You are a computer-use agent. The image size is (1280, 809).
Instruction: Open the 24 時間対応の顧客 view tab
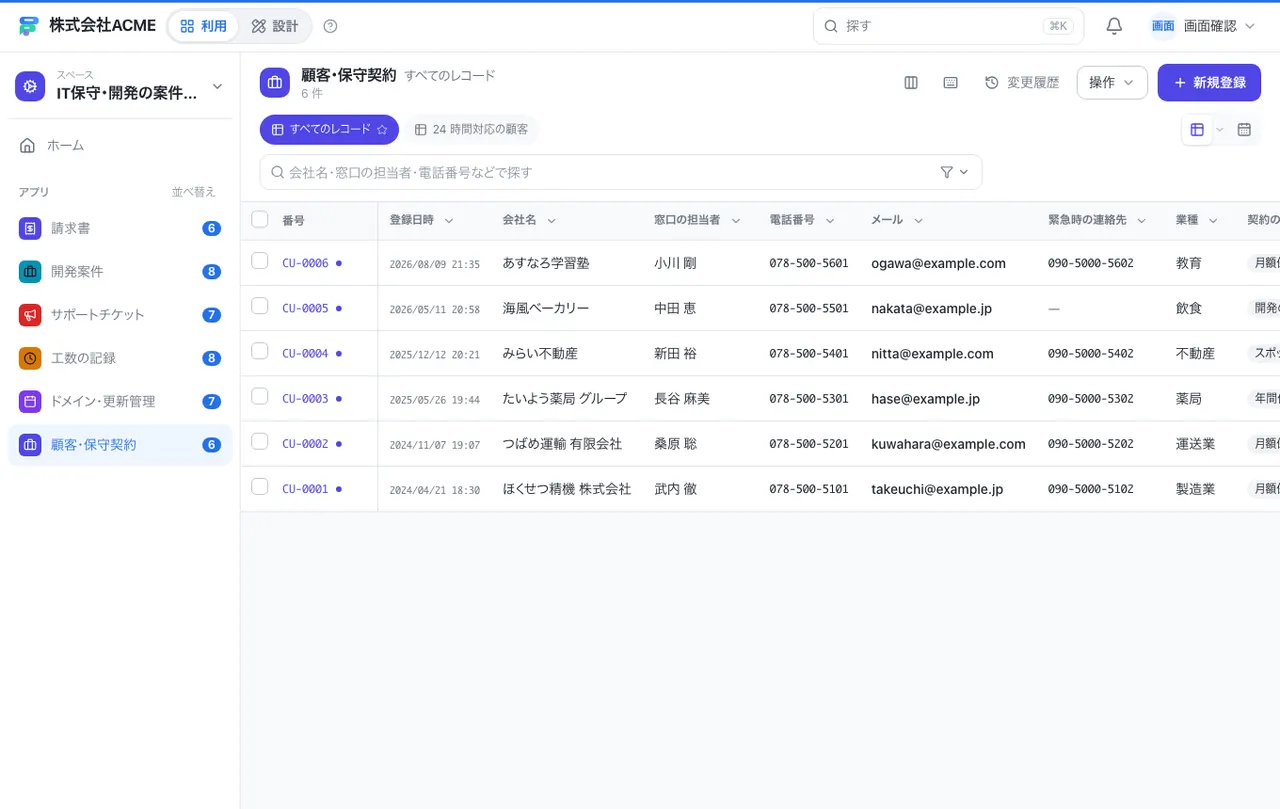tap(471, 130)
